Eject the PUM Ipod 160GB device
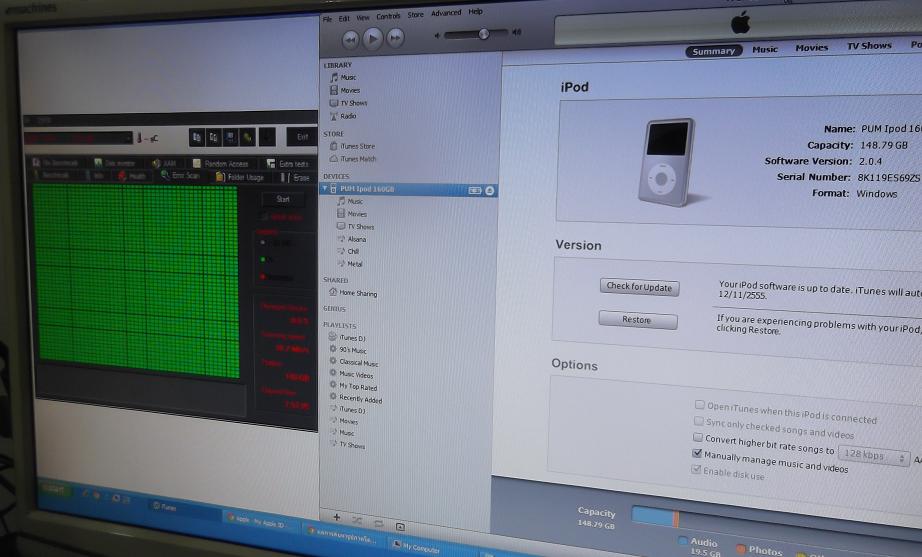 (490, 190)
